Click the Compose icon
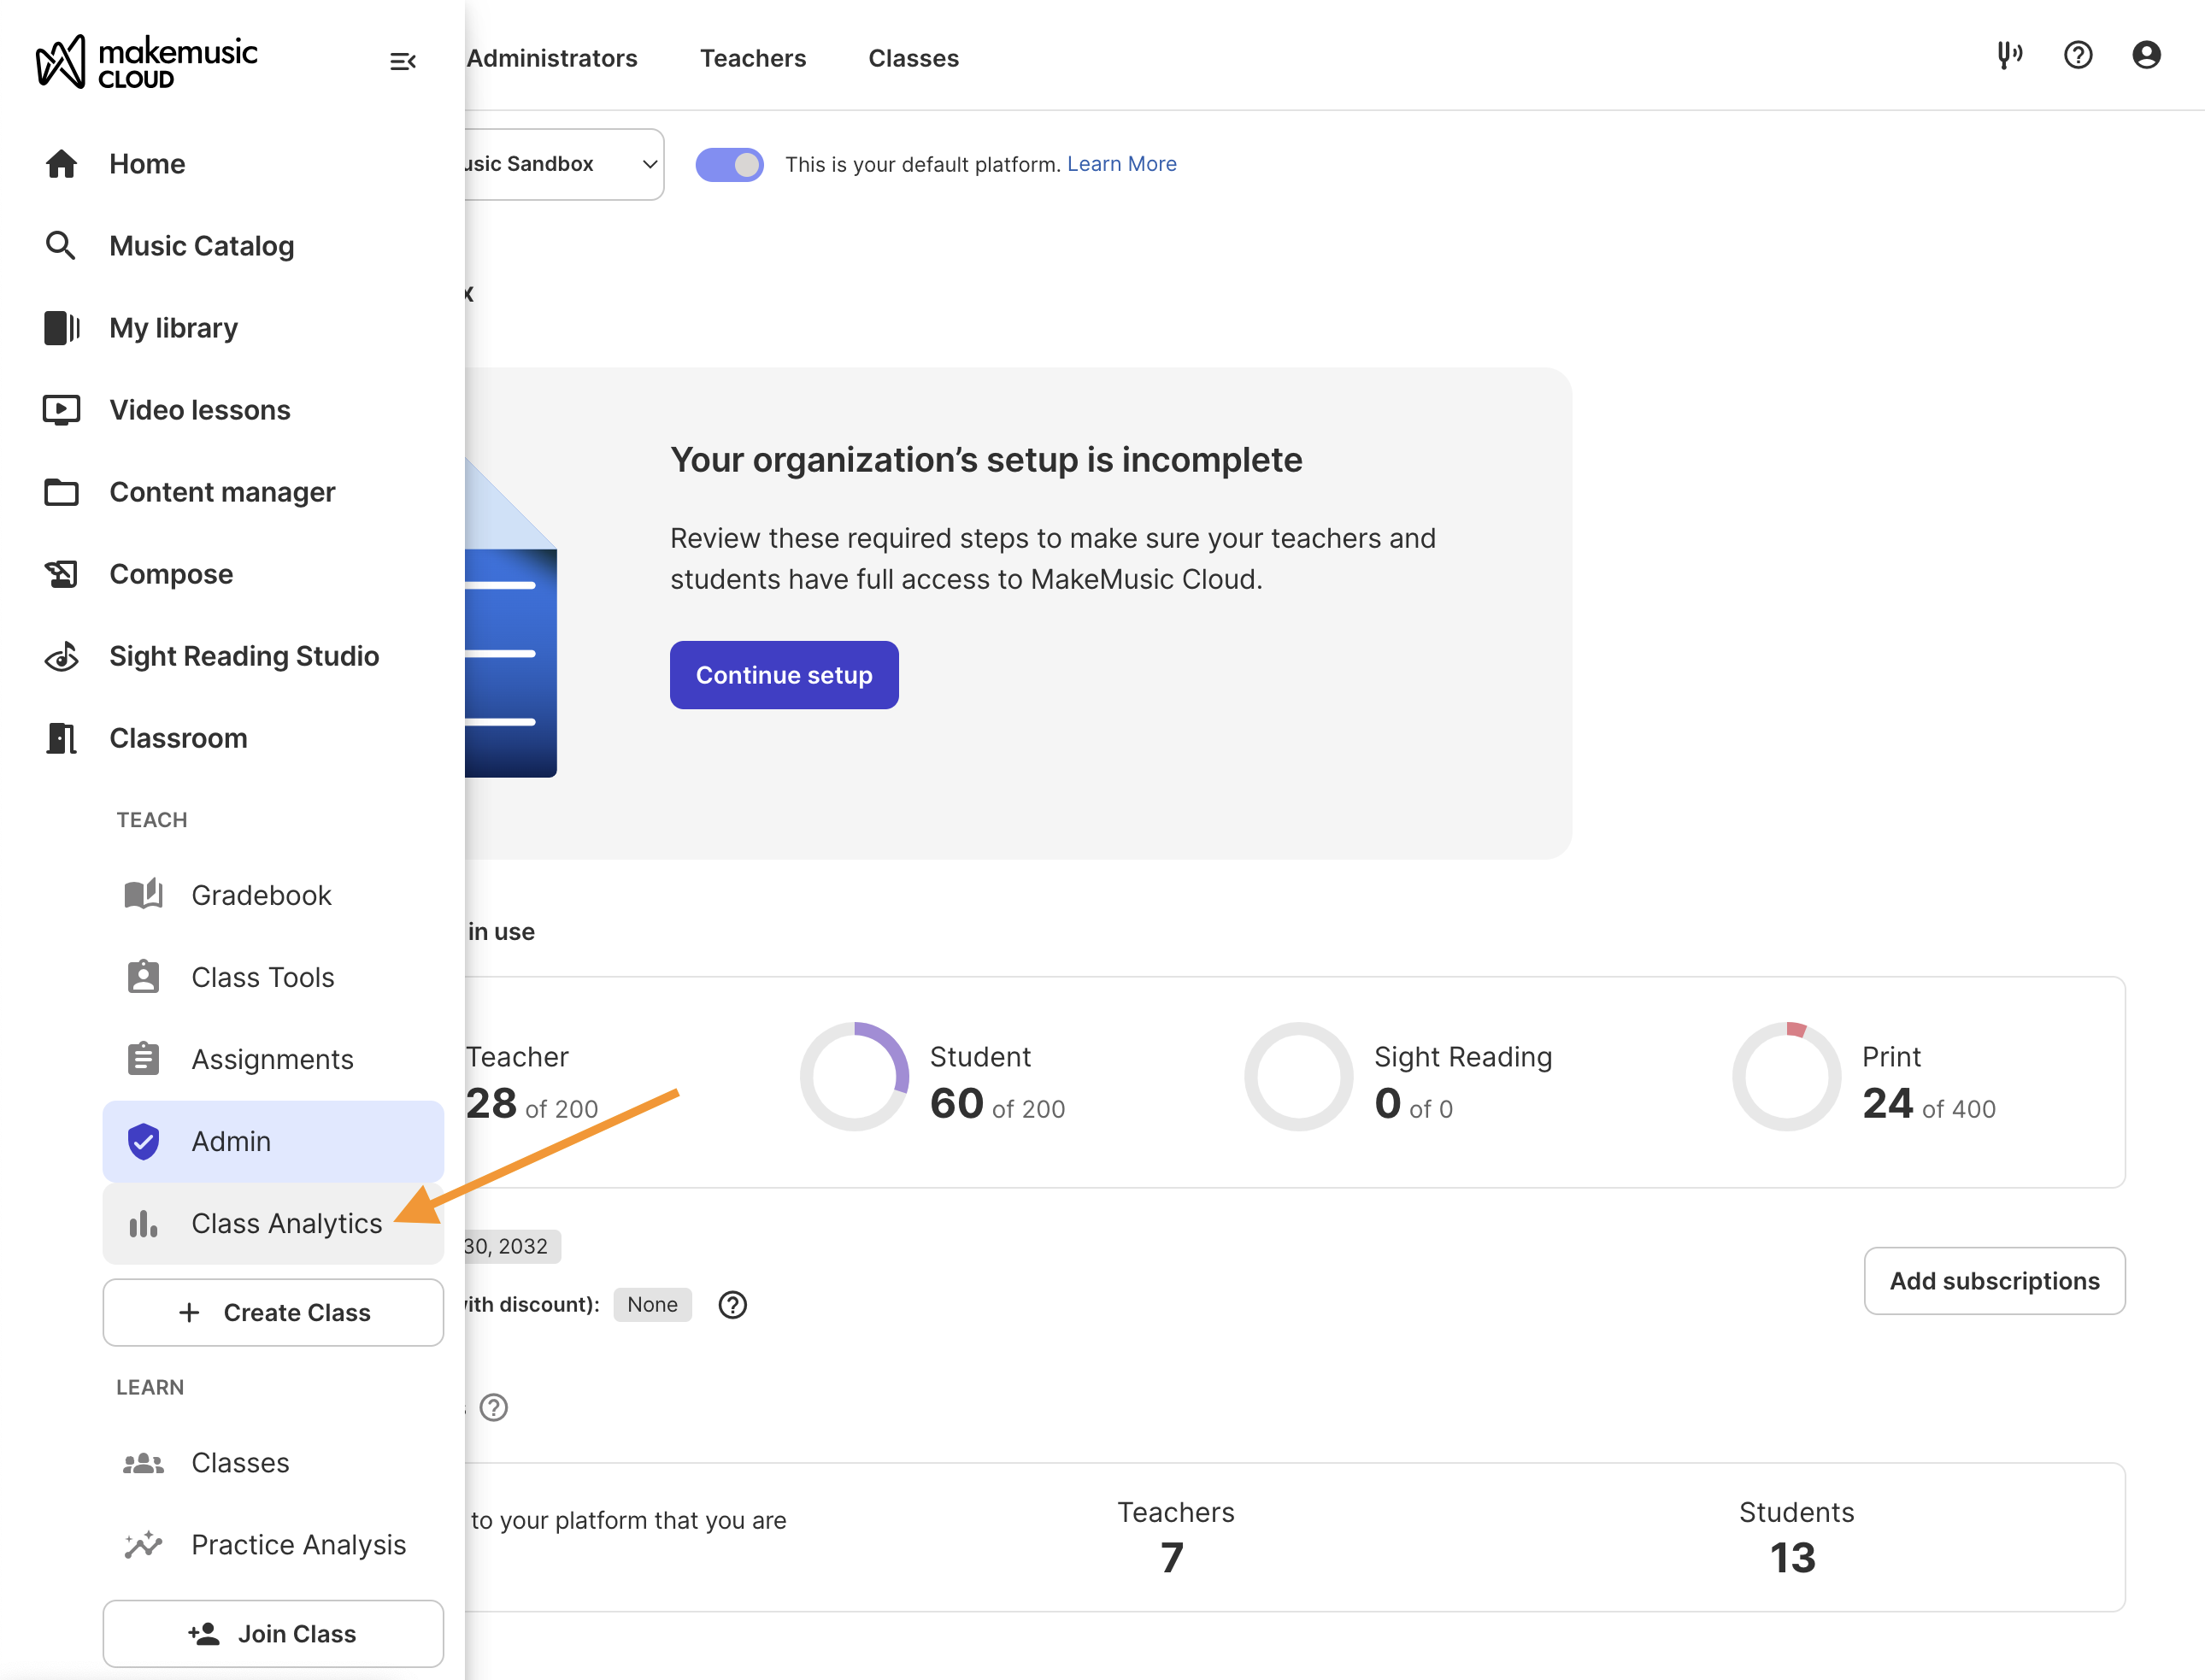Viewport: 2205px width, 1680px height. click(x=61, y=574)
